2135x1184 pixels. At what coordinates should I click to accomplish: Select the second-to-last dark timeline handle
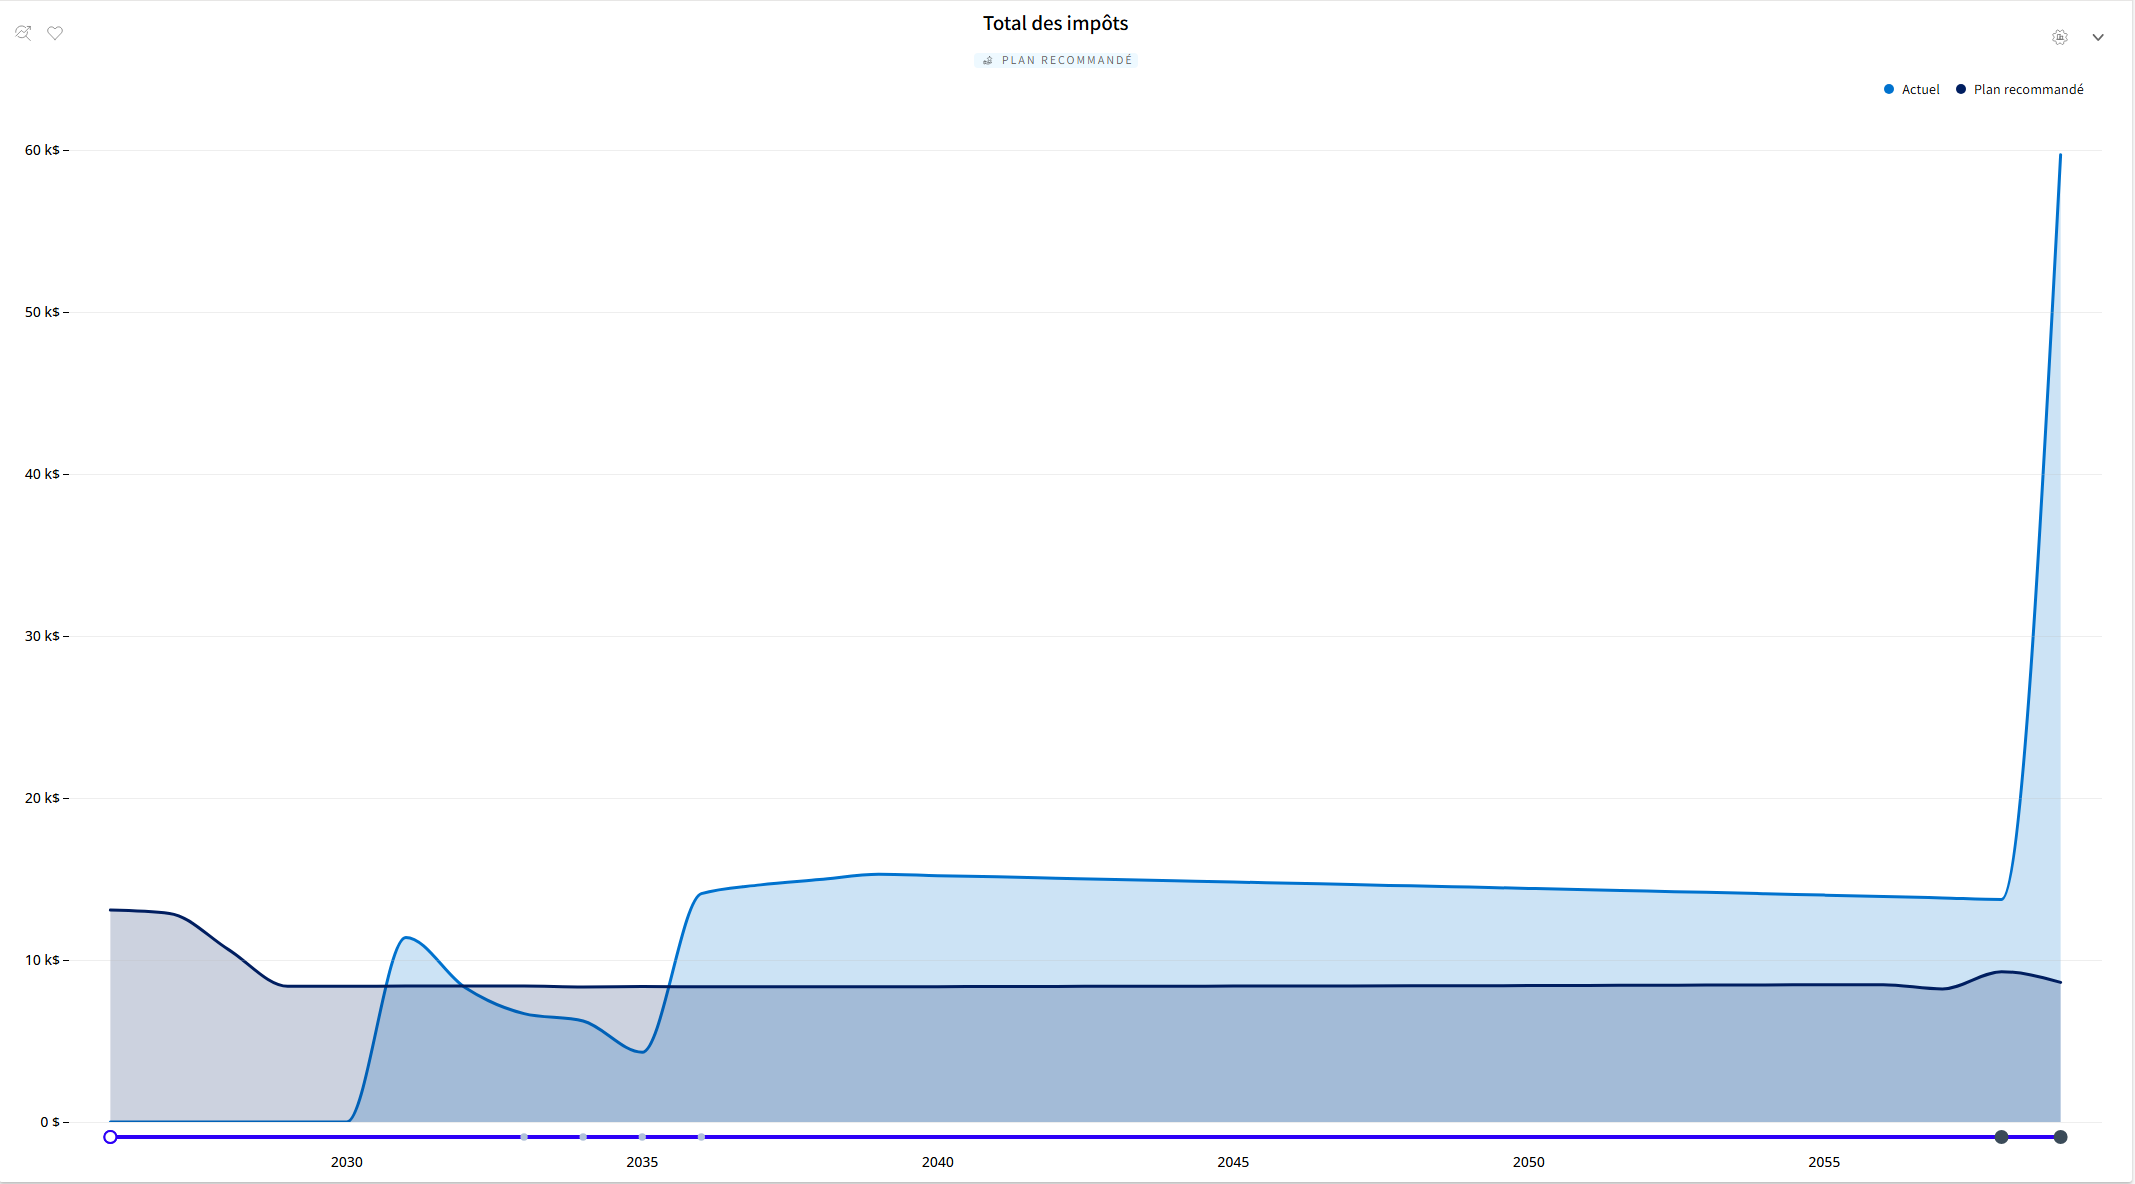(x=2001, y=1137)
